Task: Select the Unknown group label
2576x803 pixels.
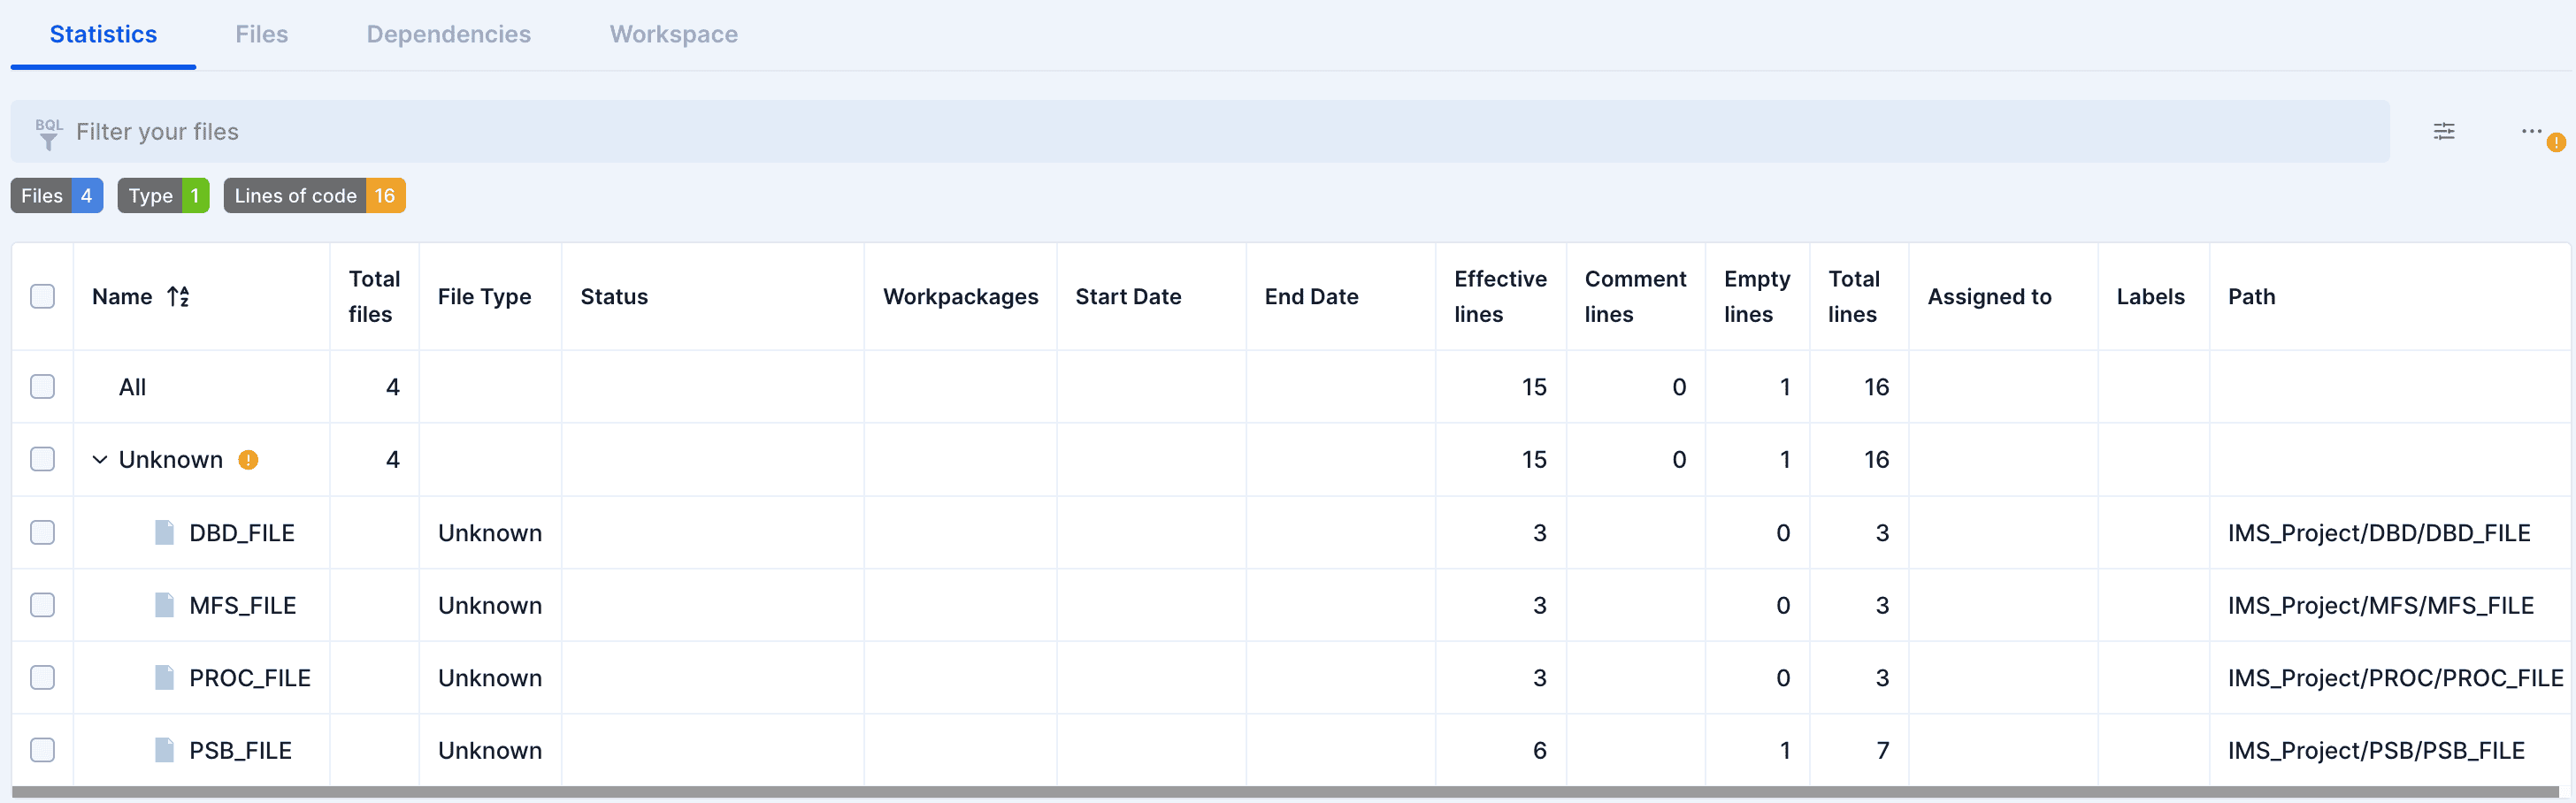Action: click(x=171, y=460)
